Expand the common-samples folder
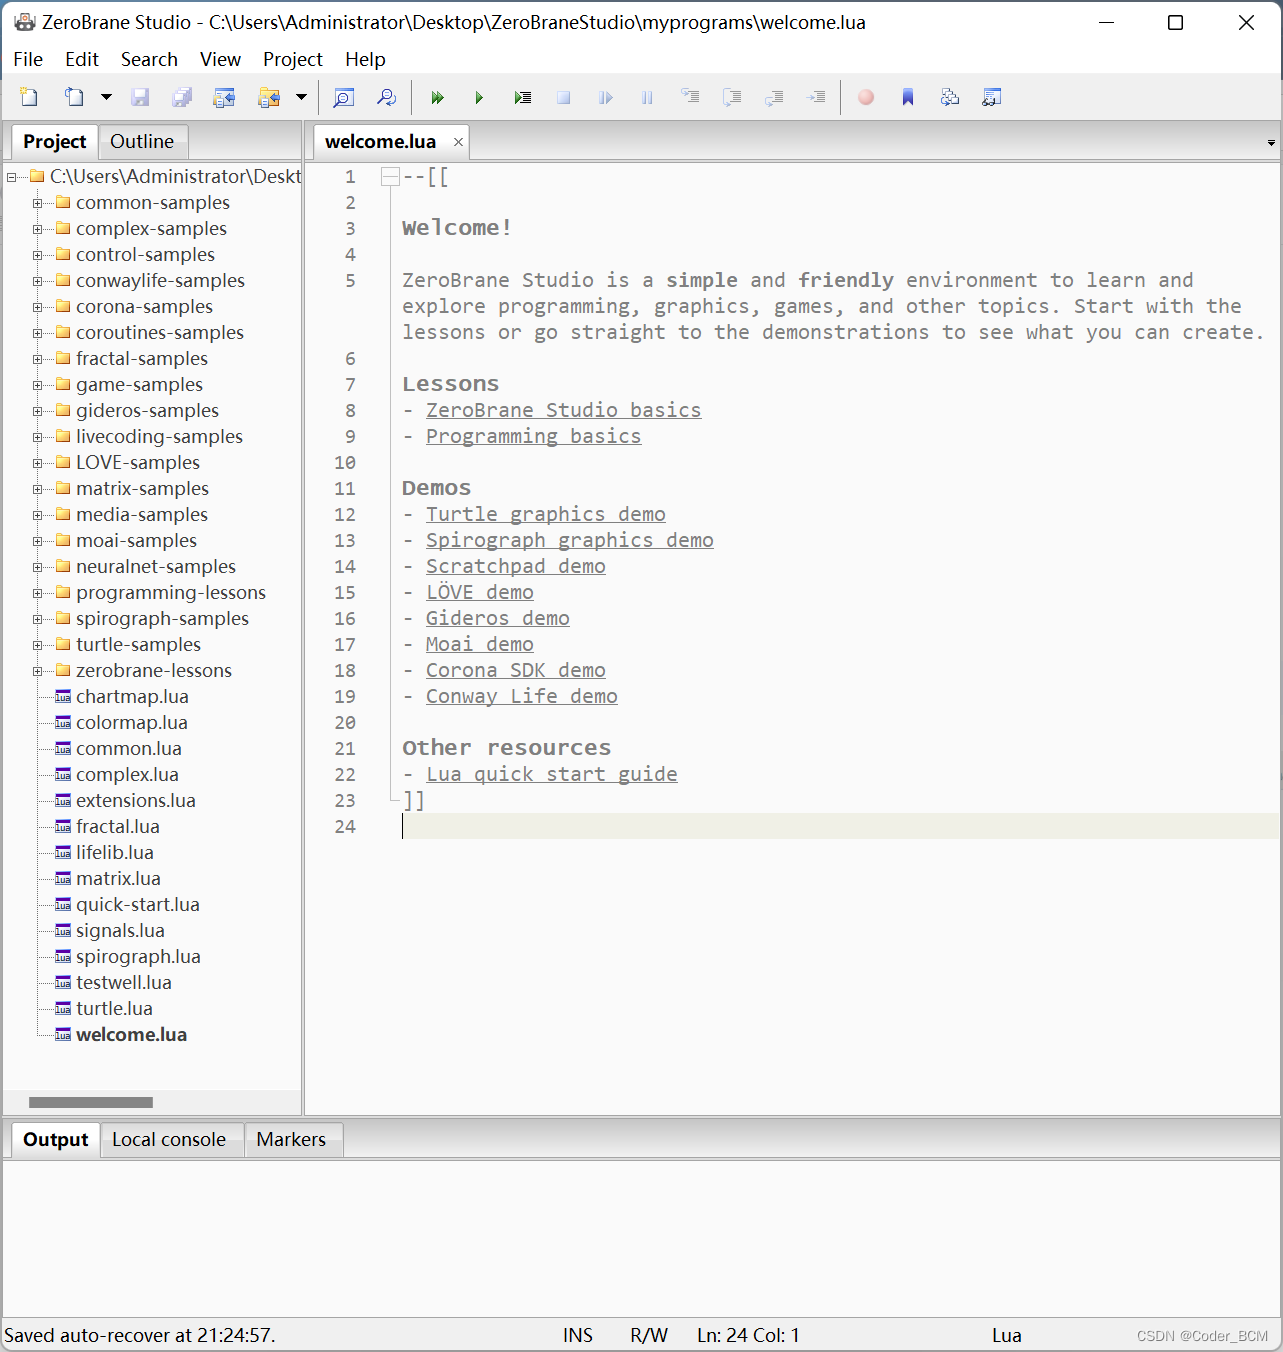The width and height of the screenshot is (1283, 1352). (x=38, y=203)
